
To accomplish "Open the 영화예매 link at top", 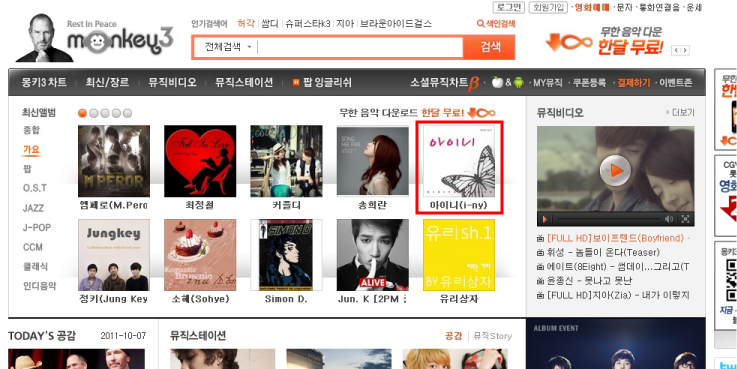I will click(592, 8).
